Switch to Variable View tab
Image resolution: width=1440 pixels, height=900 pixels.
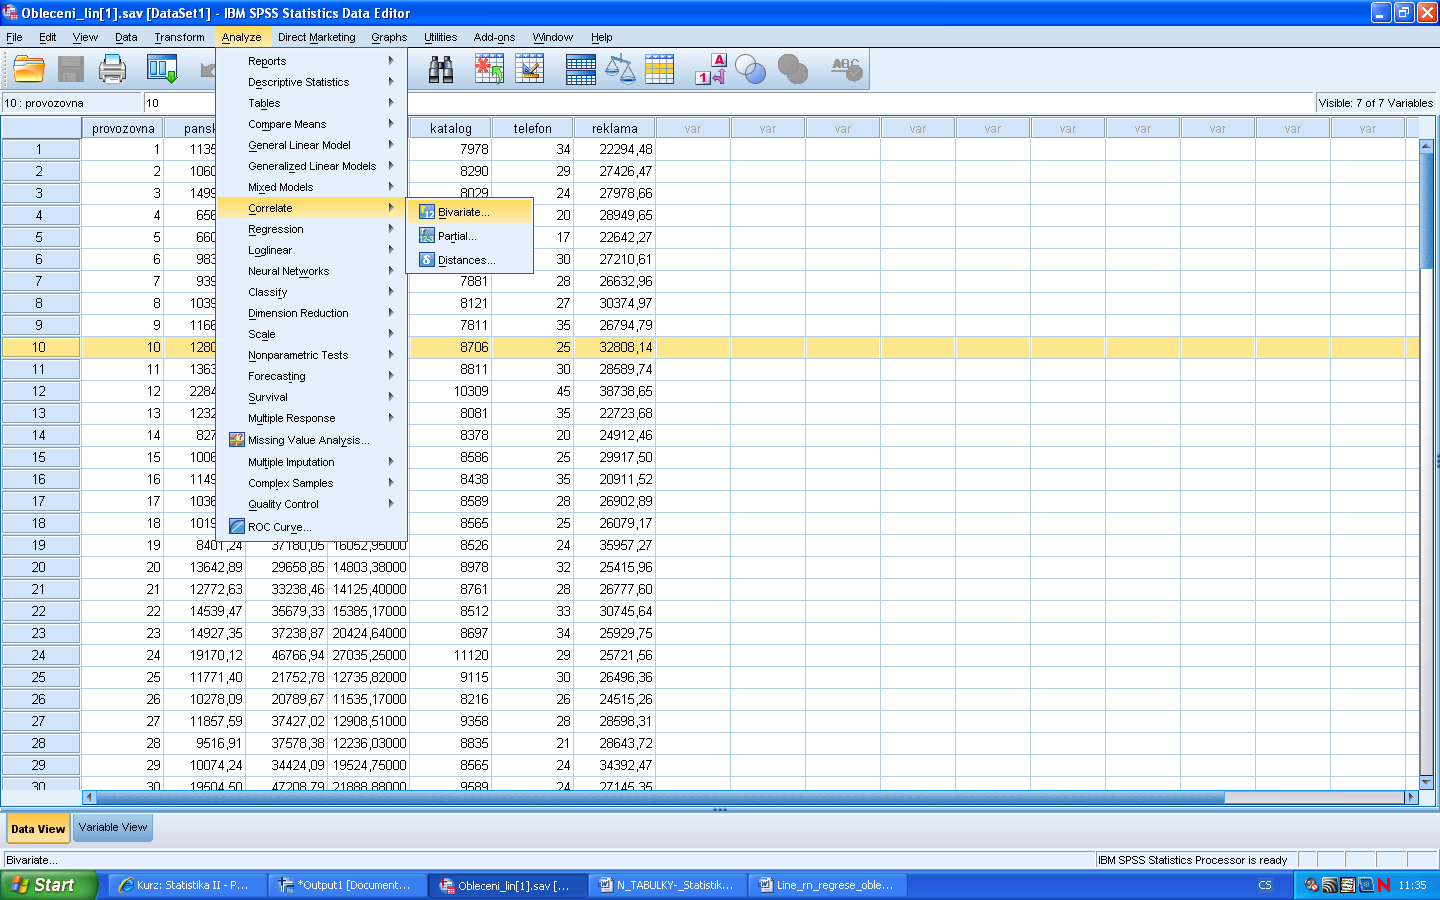click(113, 827)
